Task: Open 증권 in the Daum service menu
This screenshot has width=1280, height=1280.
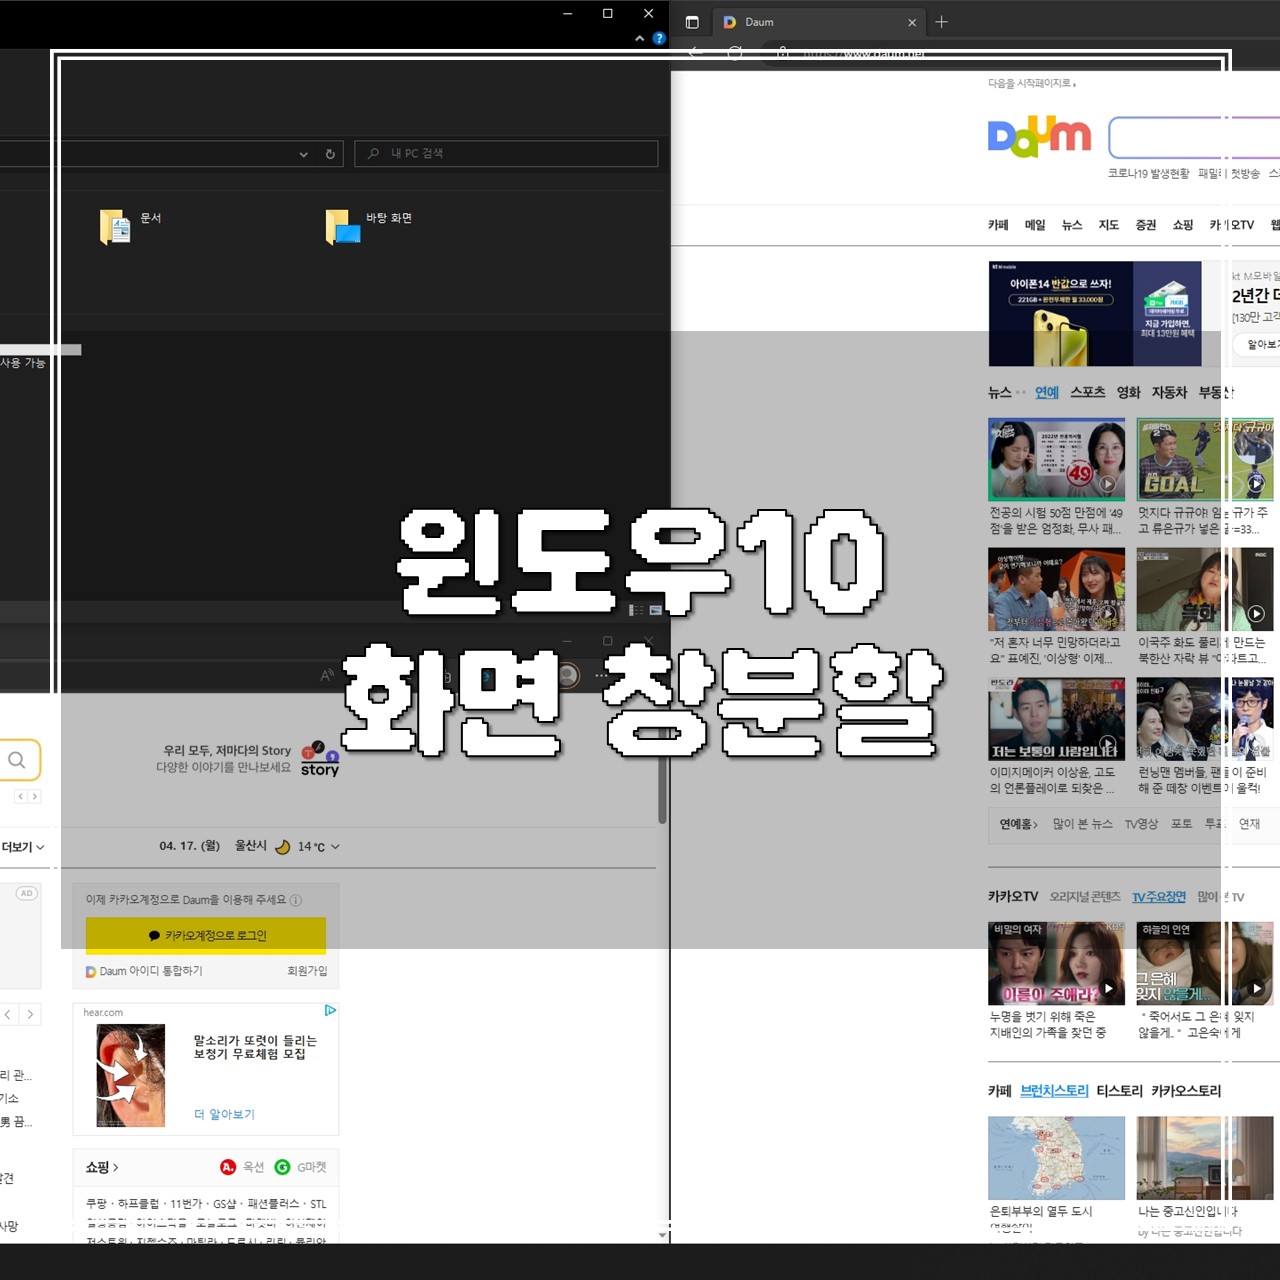Action: (1146, 225)
